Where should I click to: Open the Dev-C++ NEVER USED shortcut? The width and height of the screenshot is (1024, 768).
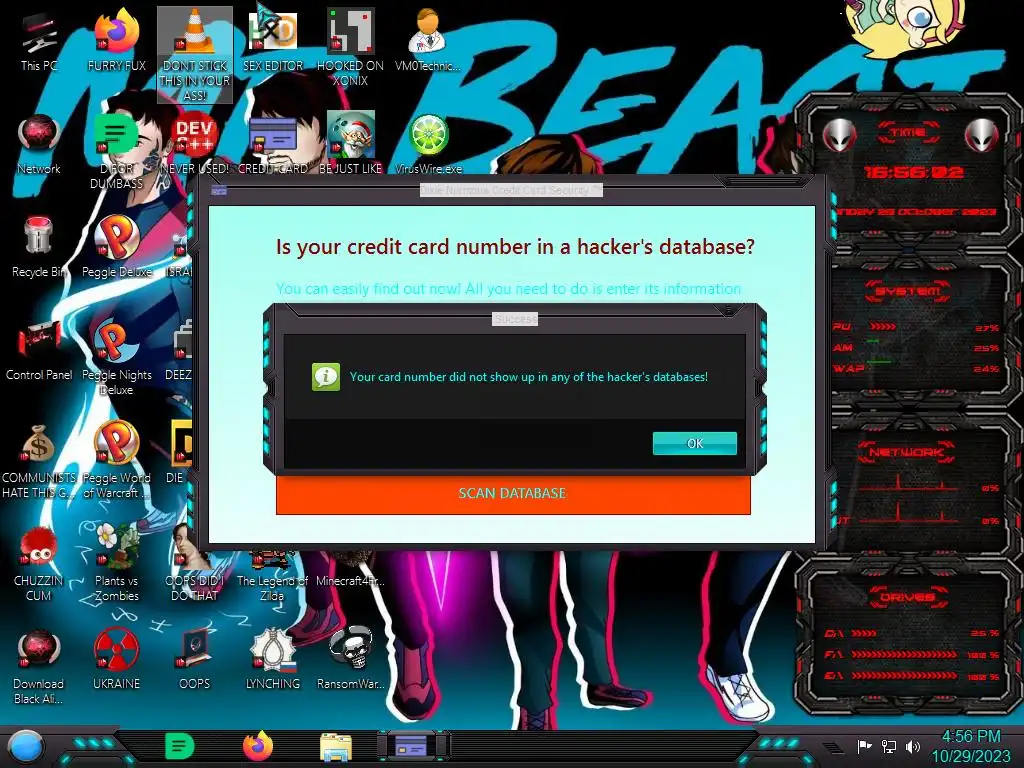coord(195,144)
